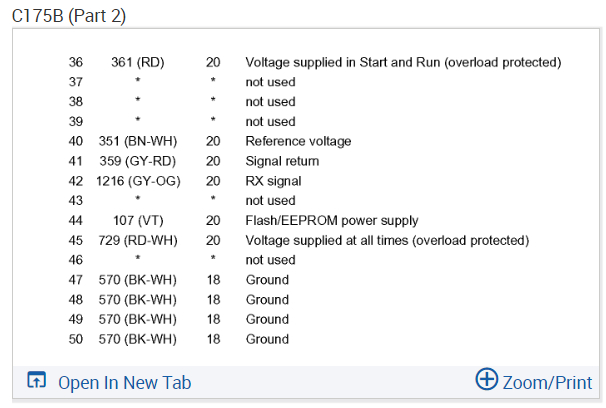This screenshot has height=408, width=606.
Task: Click the 107 (VT) circuit cell
Action: click(137, 220)
